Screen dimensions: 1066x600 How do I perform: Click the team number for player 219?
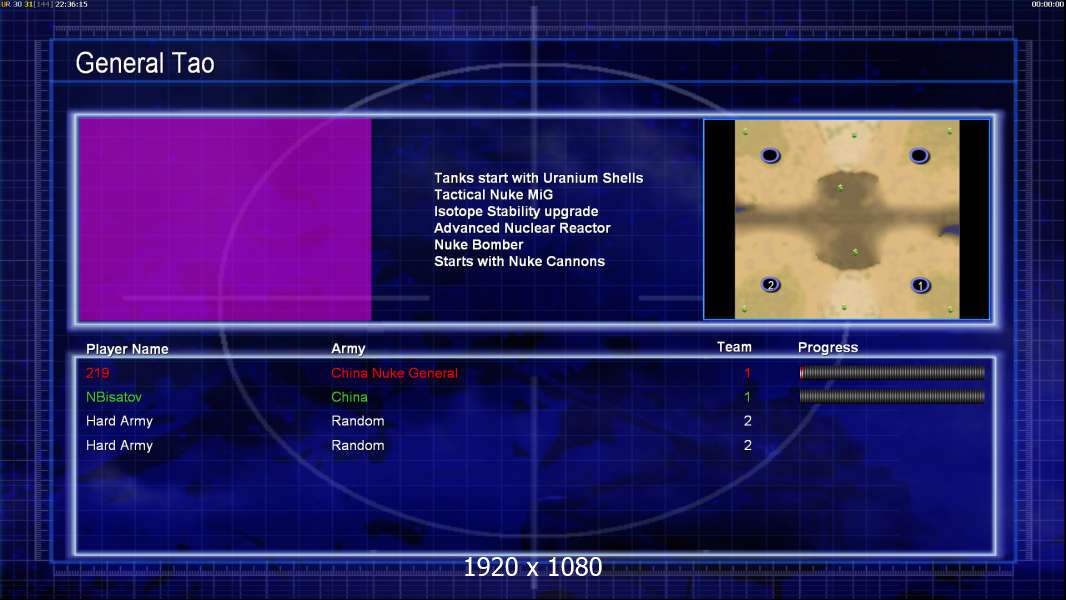click(x=747, y=373)
